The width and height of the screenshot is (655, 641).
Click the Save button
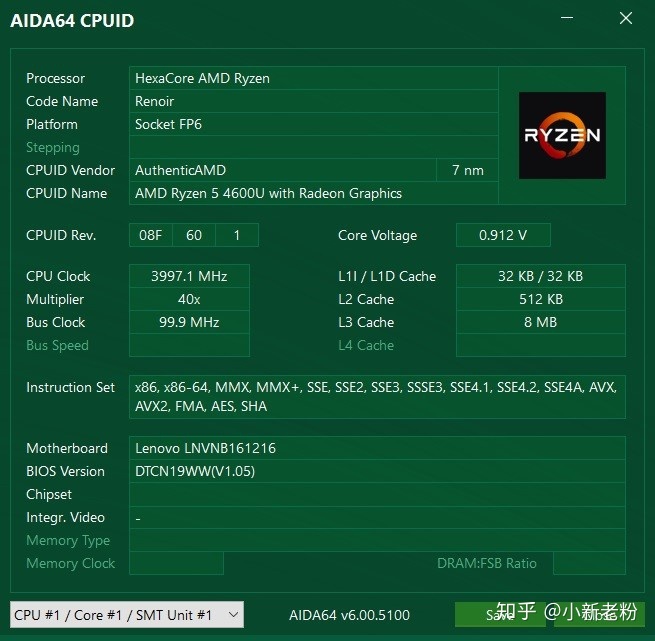[500, 614]
